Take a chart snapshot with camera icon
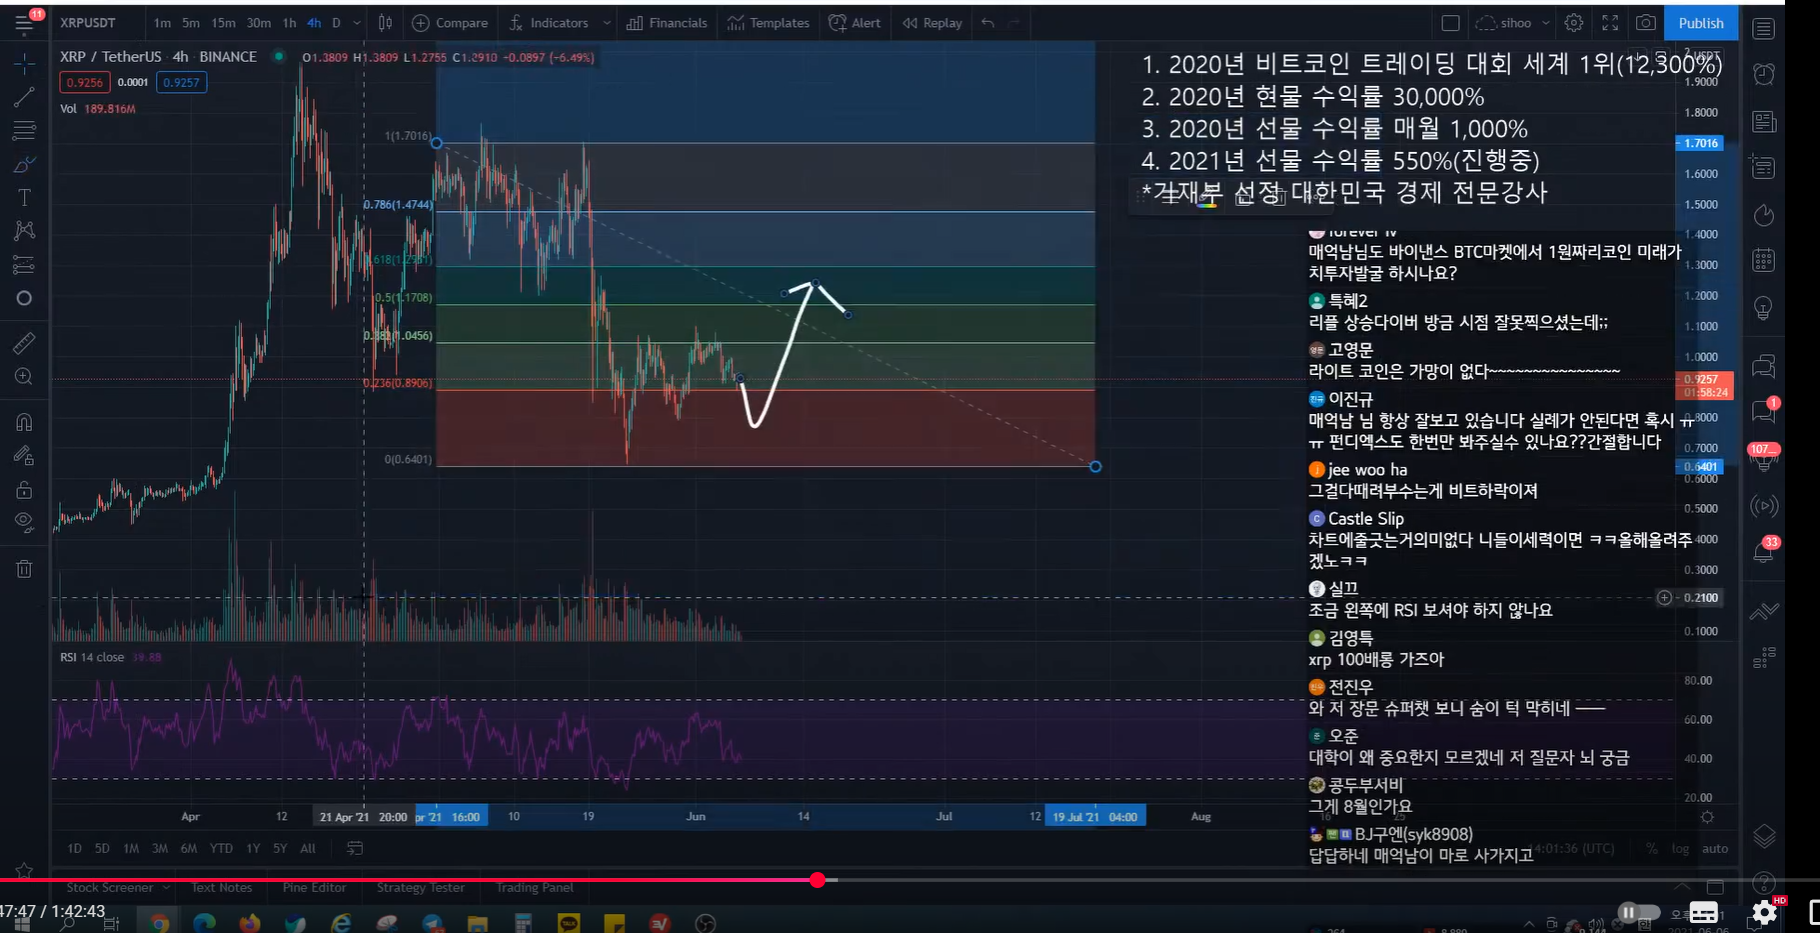 pos(1645,23)
